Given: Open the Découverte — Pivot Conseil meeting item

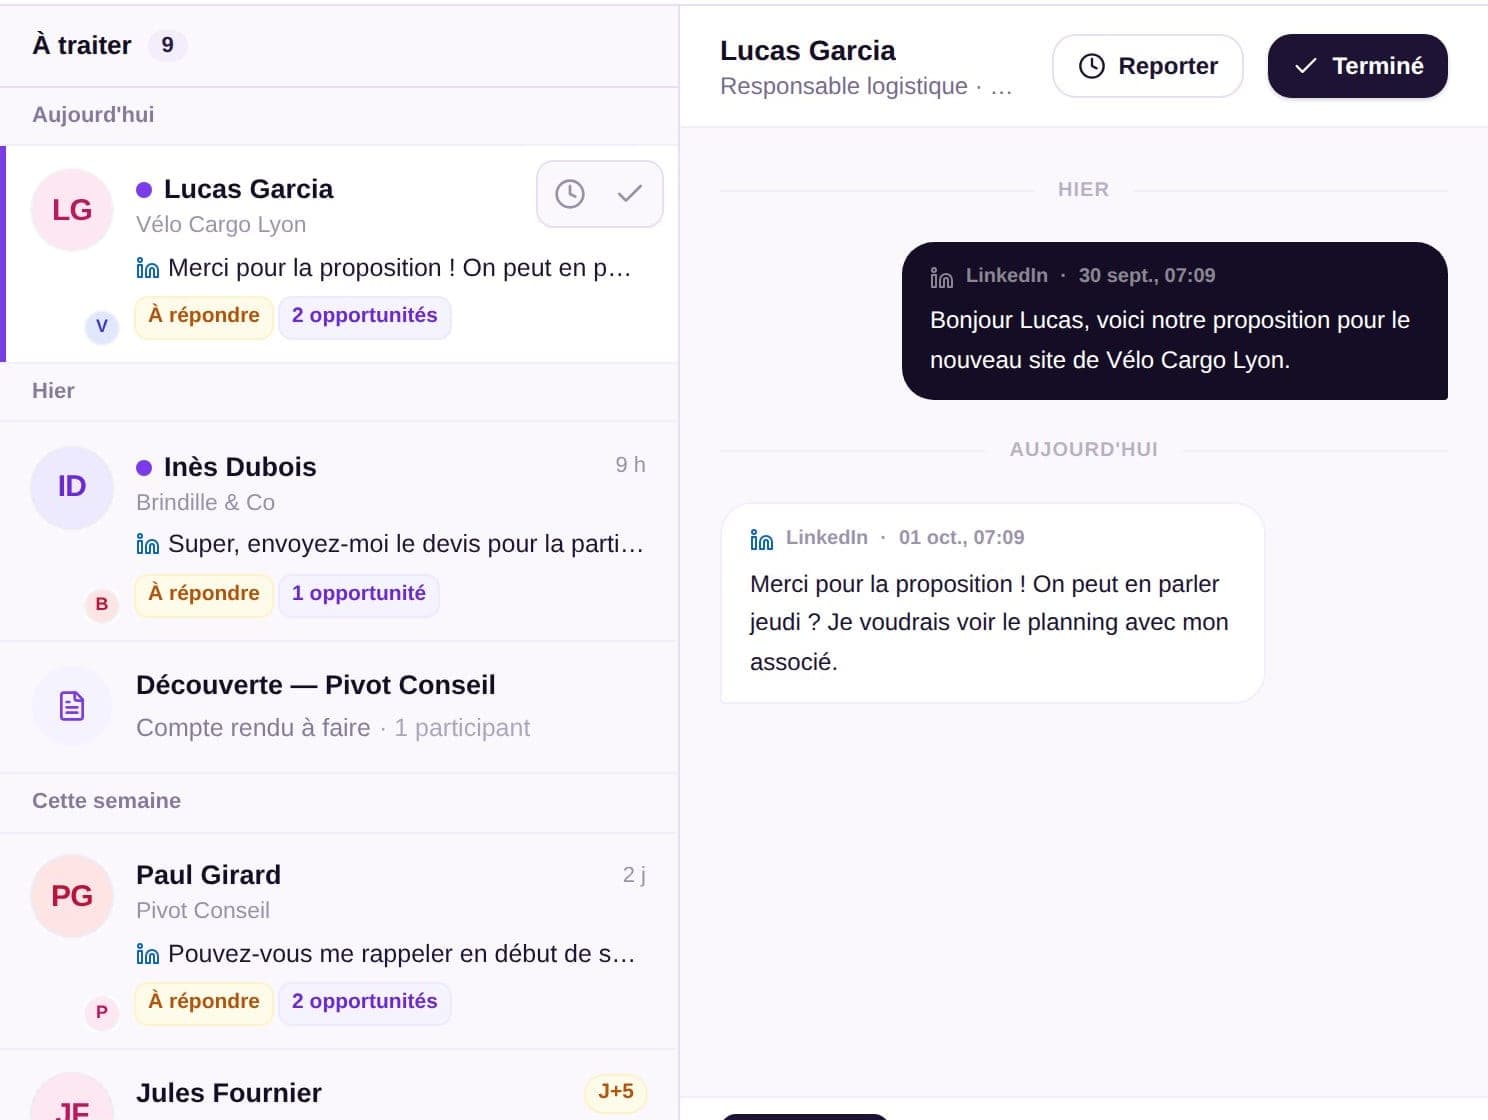Looking at the screenshot, I should (339, 707).
